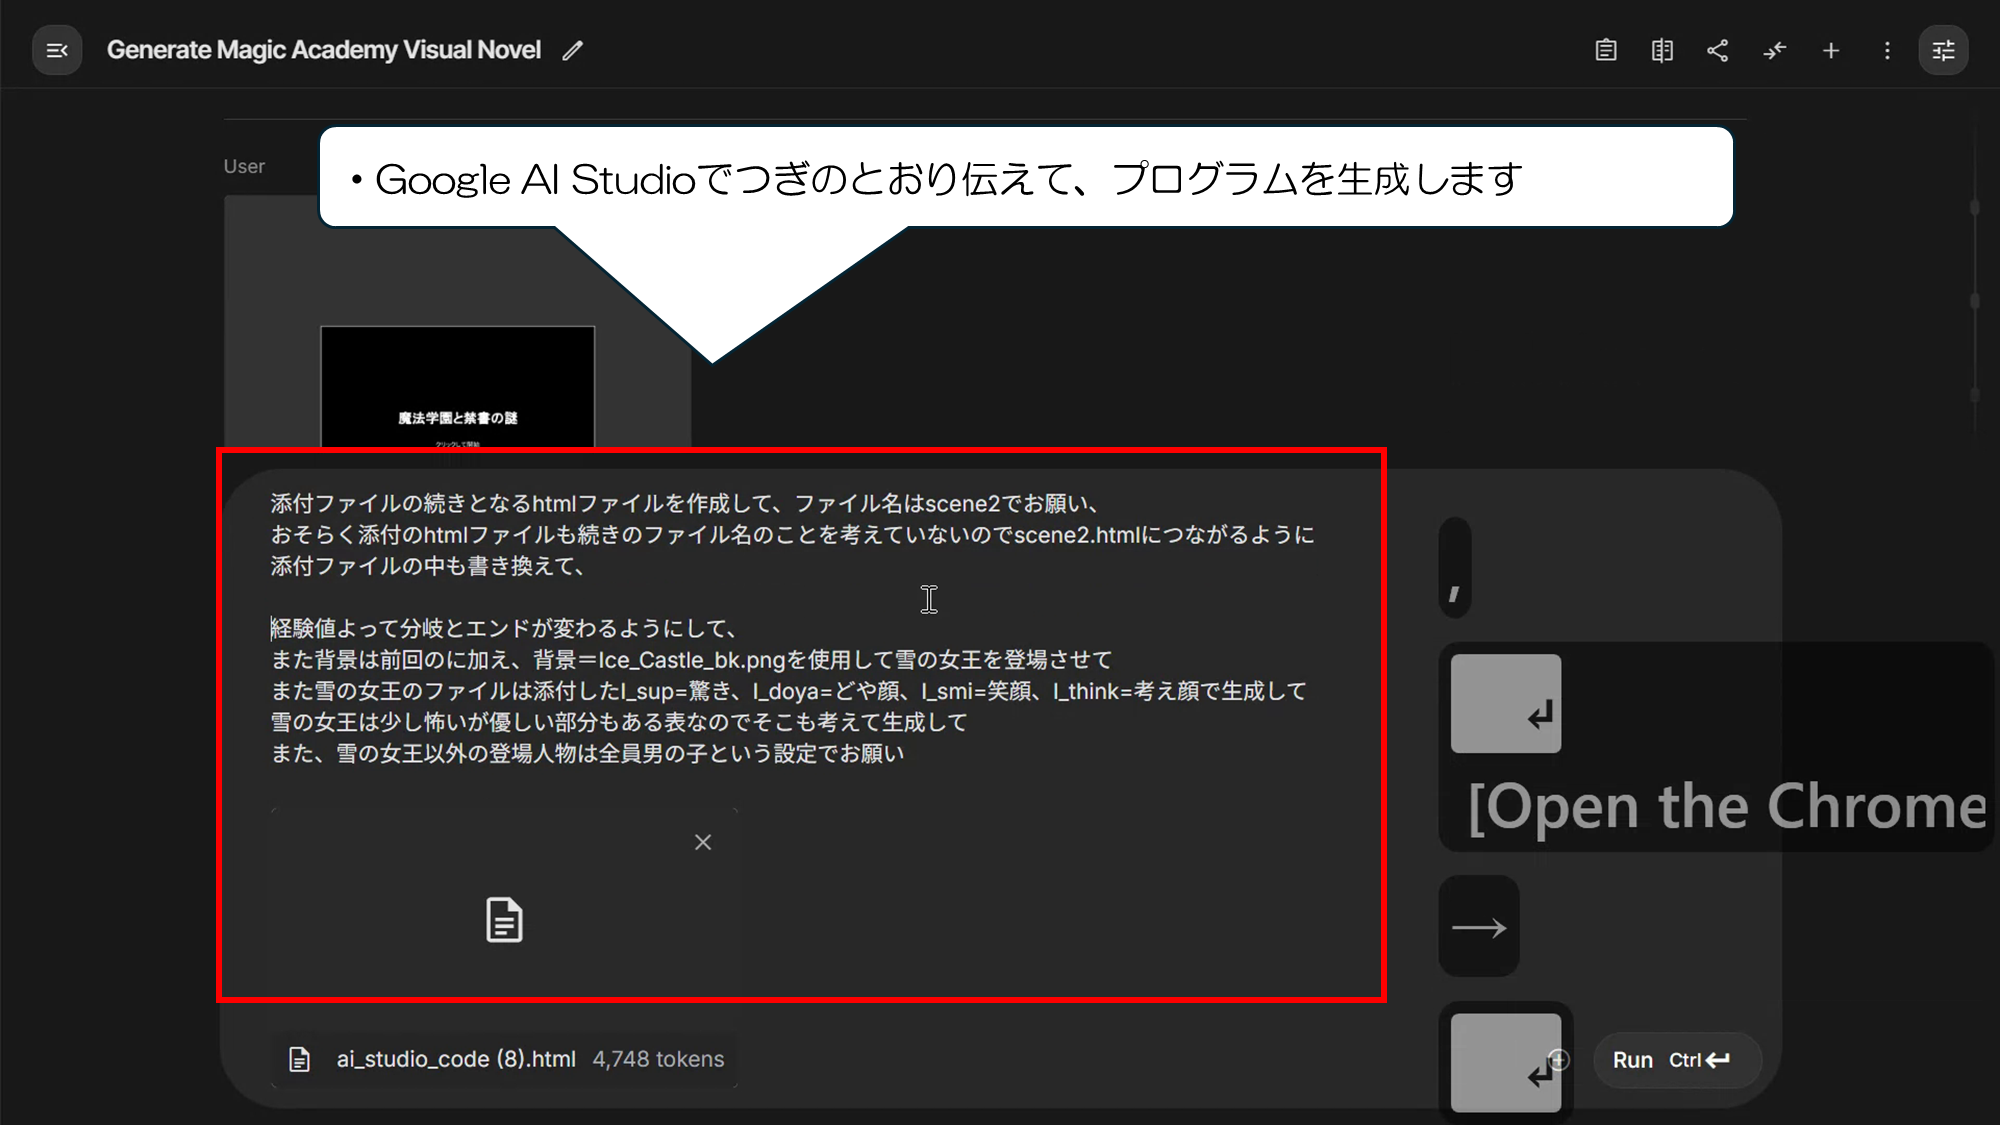This screenshot has height=1125, width=2000.
Task: Jump to second conversation scroll marker
Action: [x=1974, y=300]
